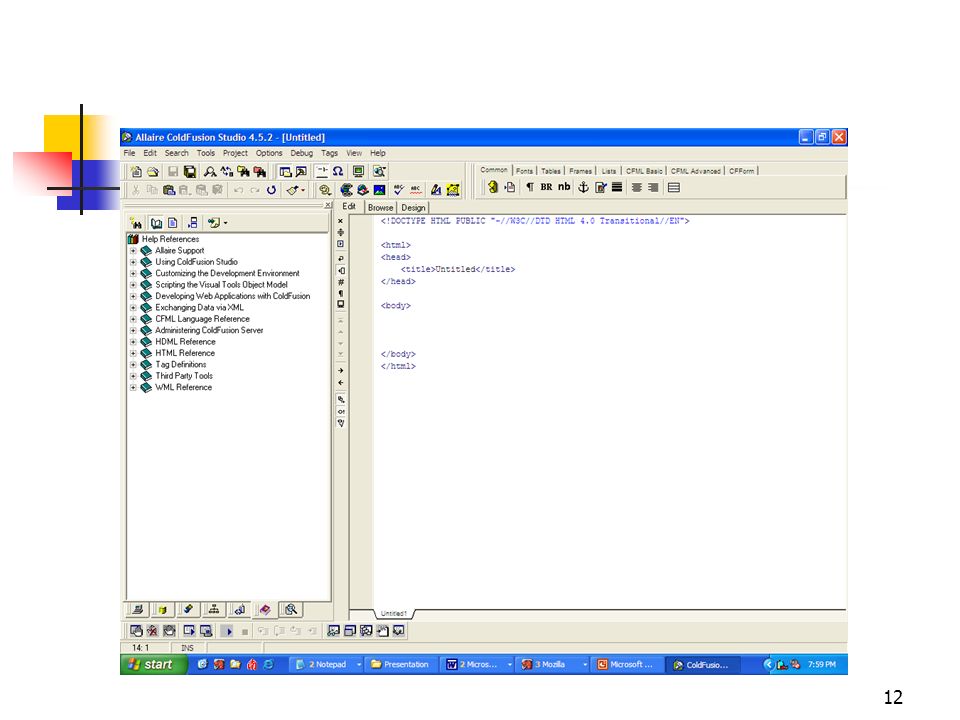This screenshot has width=960, height=720.
Task: Click the Help resource tab book icon
Action: click(265, 610)
